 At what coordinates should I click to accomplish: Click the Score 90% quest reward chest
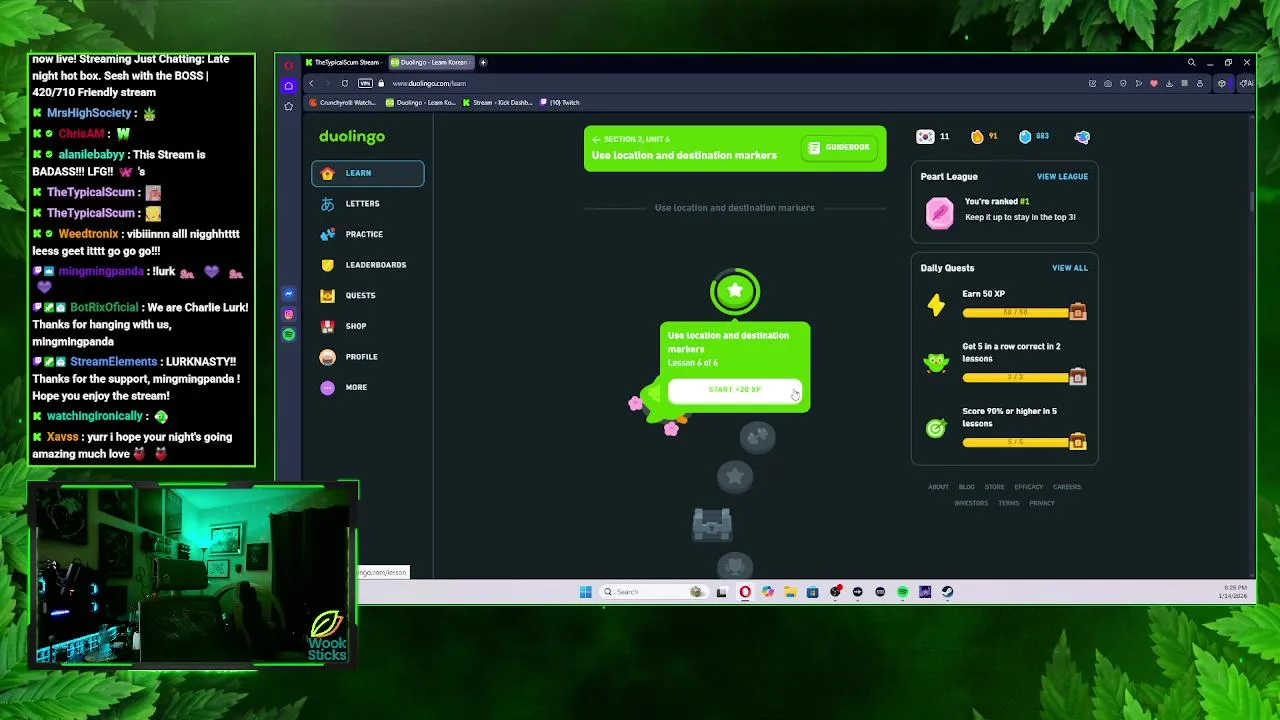1077,441
